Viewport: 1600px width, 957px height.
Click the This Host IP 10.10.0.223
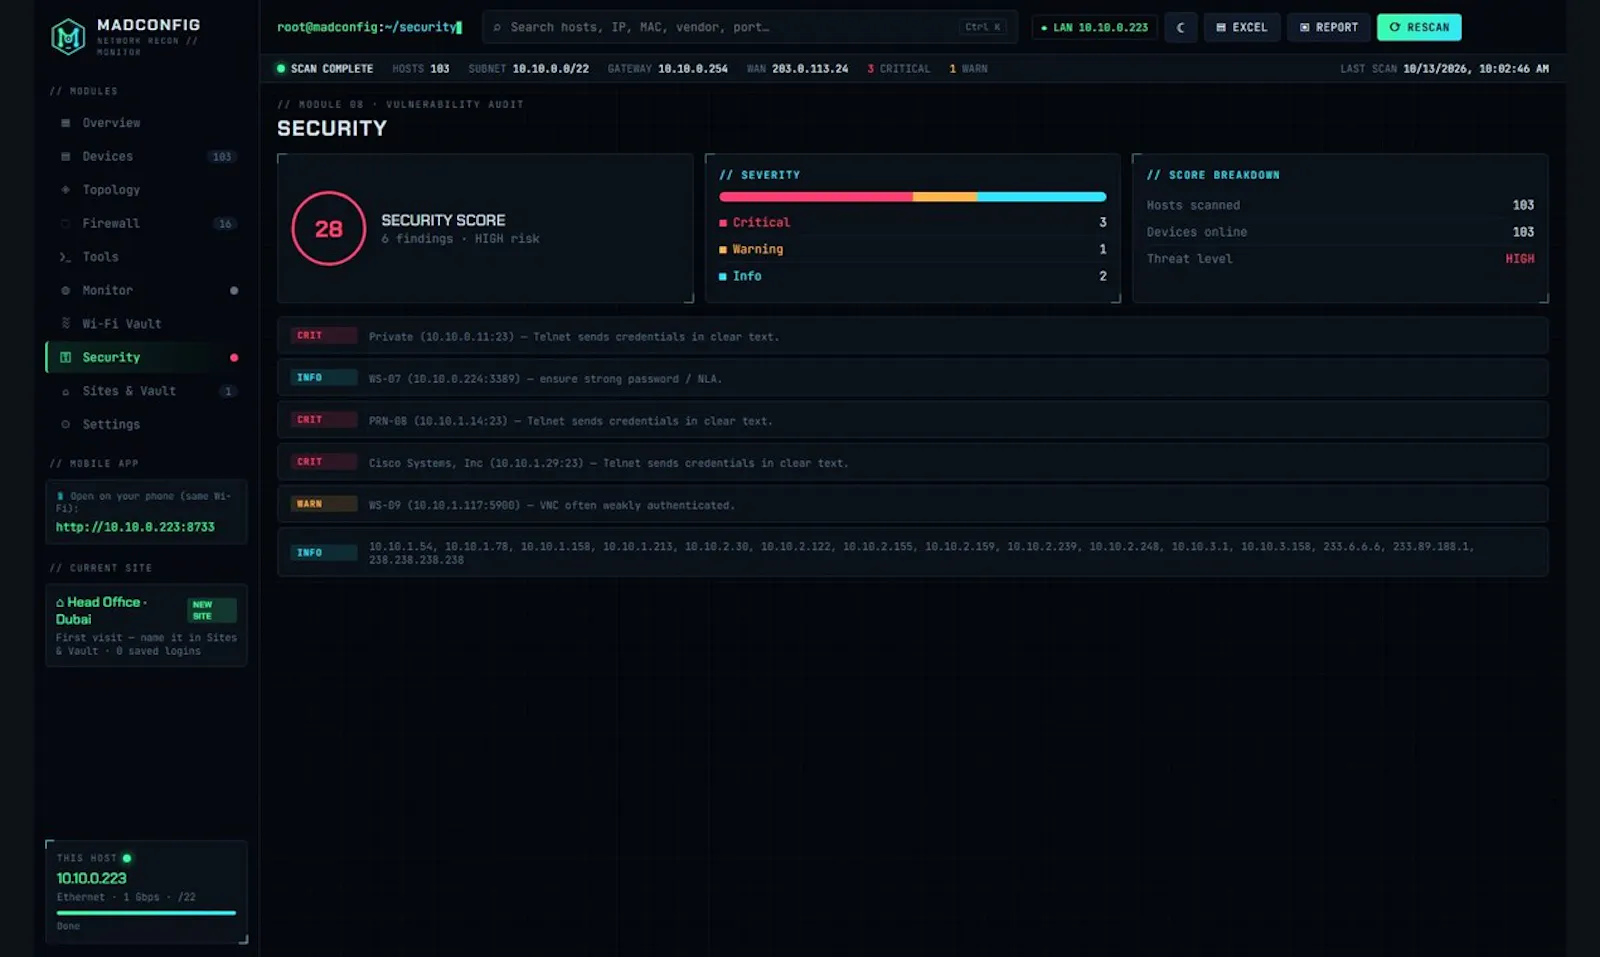click(91, 879)
